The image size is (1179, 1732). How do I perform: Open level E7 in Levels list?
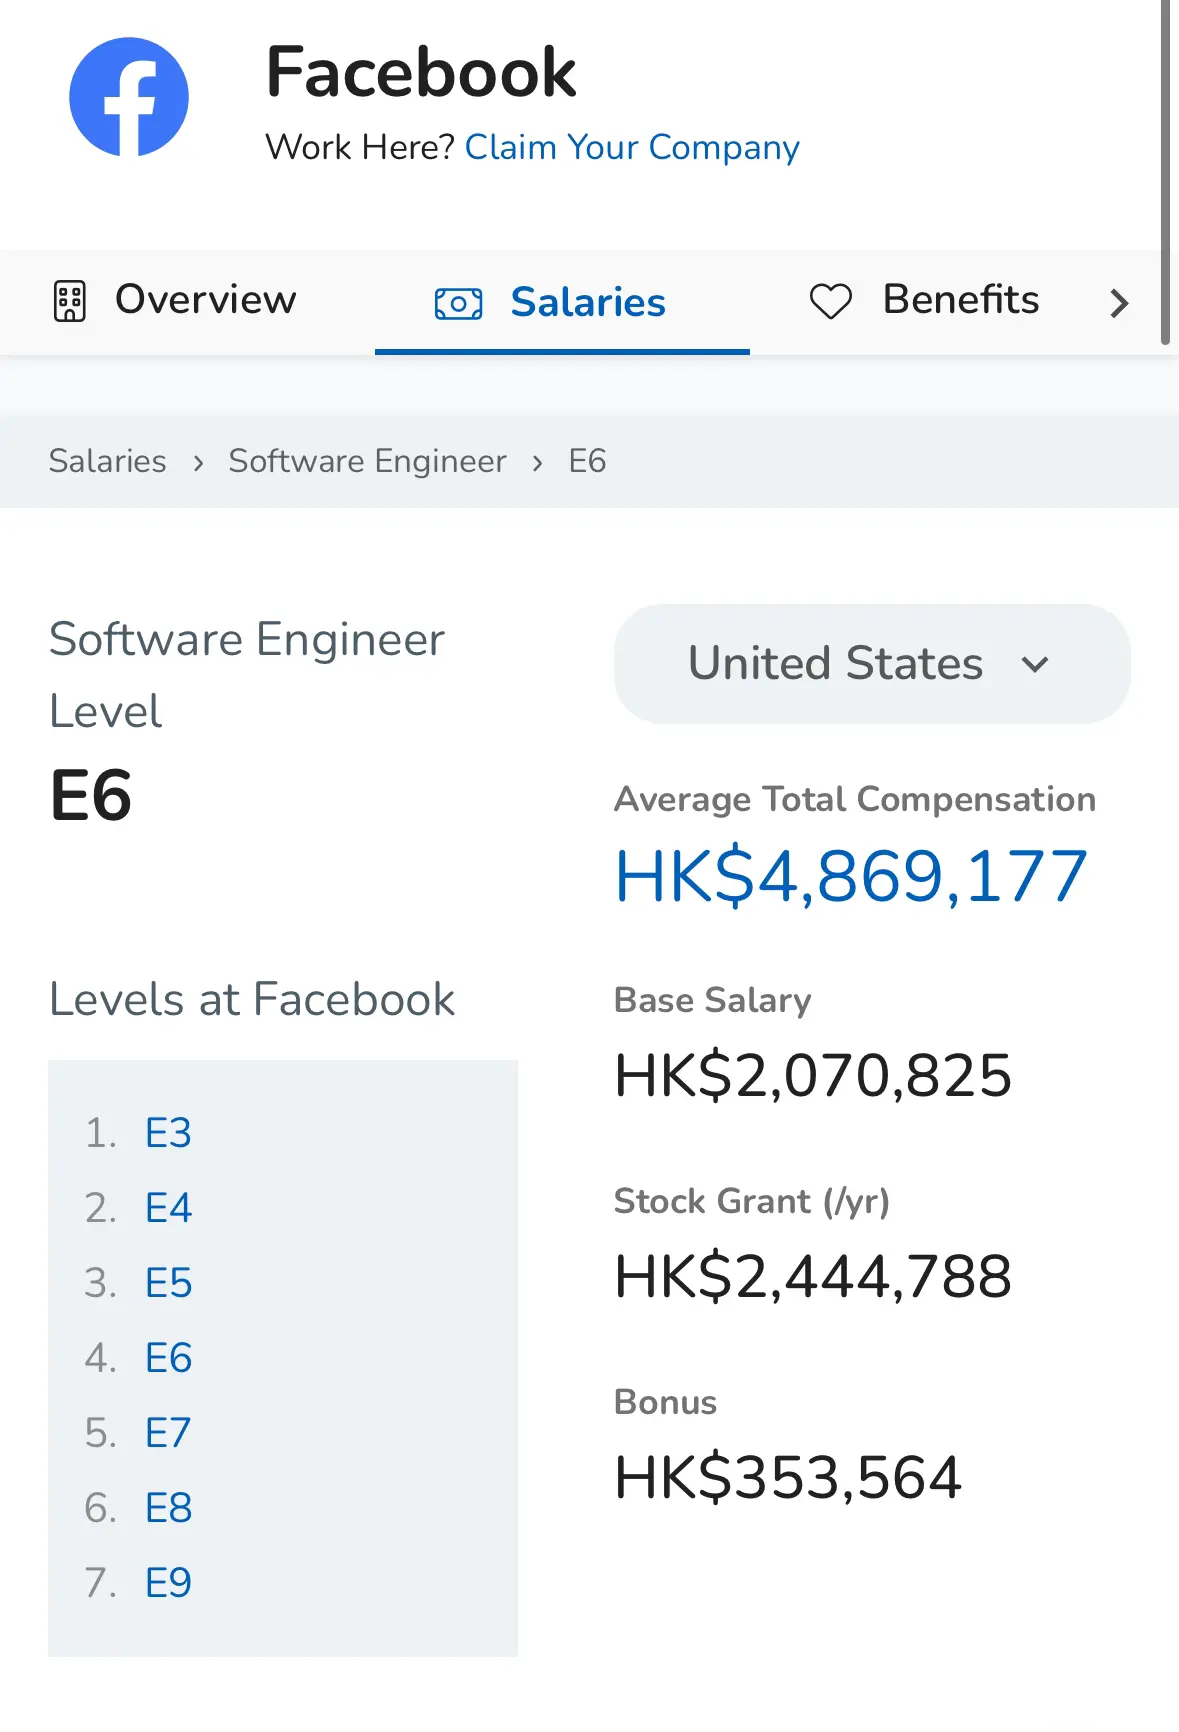pyautogui.click(x=168, y=1433)
